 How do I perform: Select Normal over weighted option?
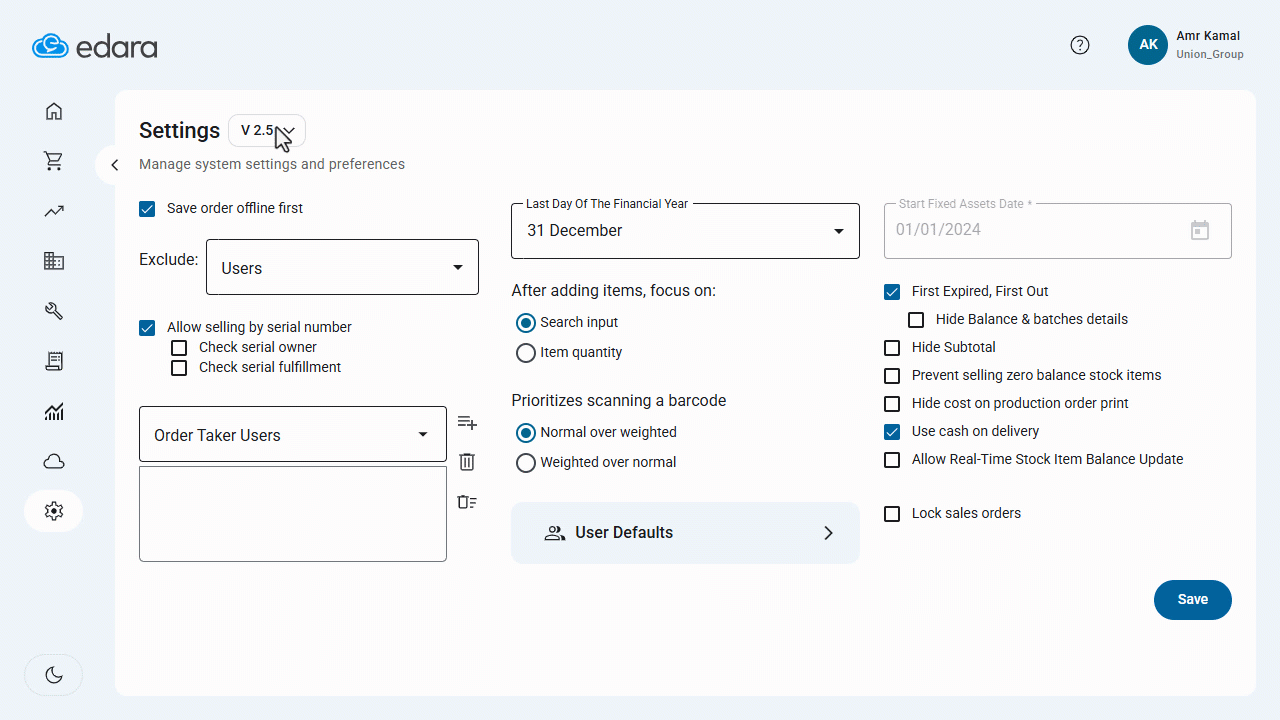[526, 433]
